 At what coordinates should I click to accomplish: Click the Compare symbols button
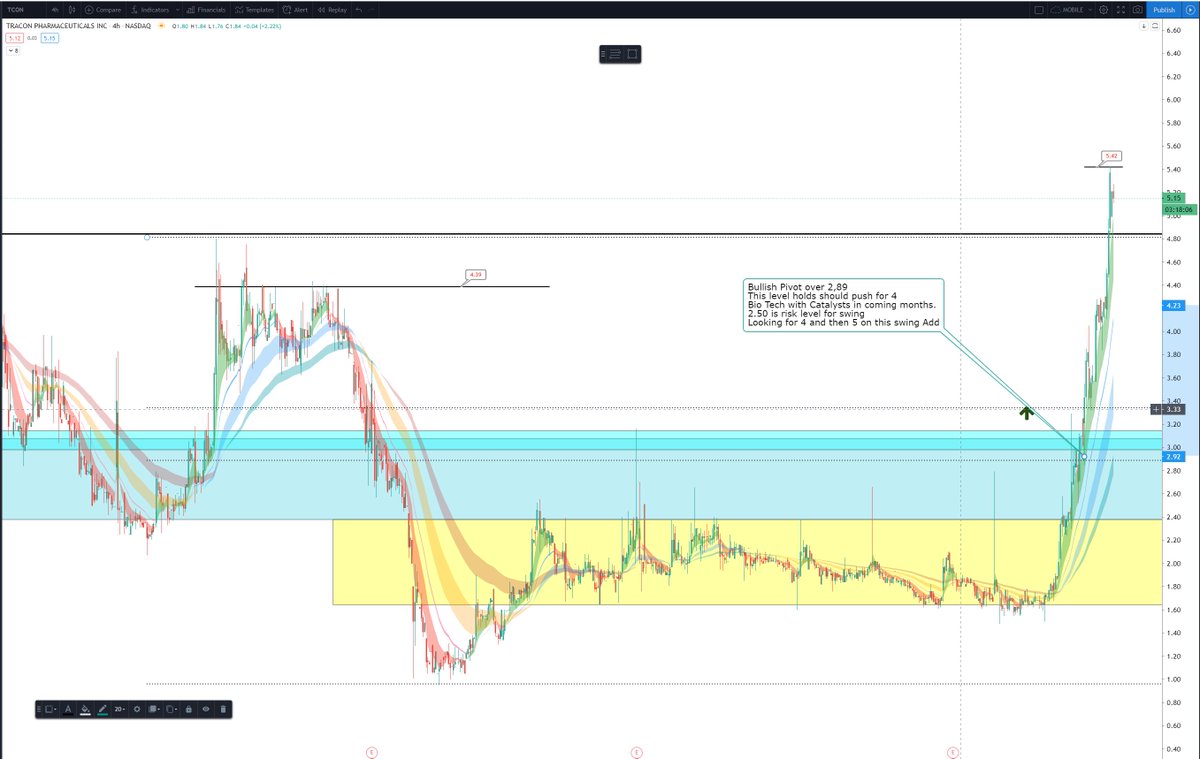(x=103, y=9)
